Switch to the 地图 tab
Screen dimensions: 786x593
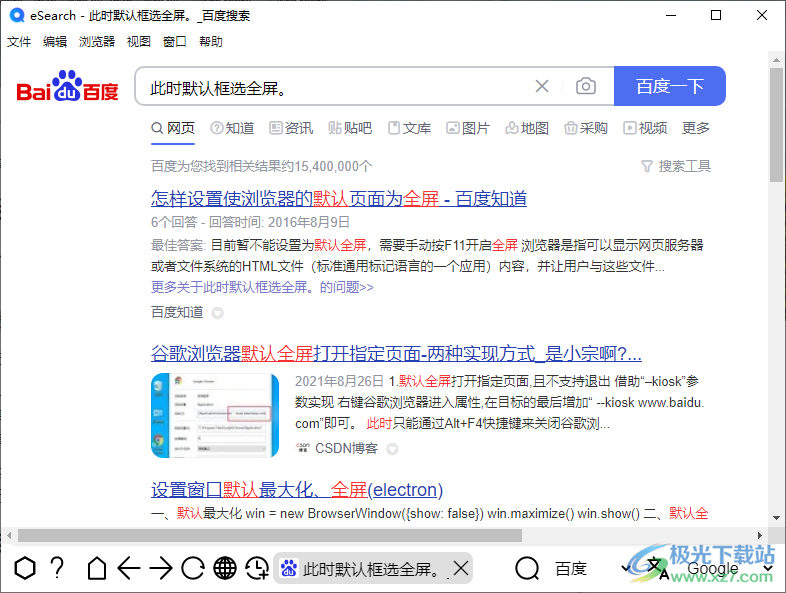click(x=527, y=128)
